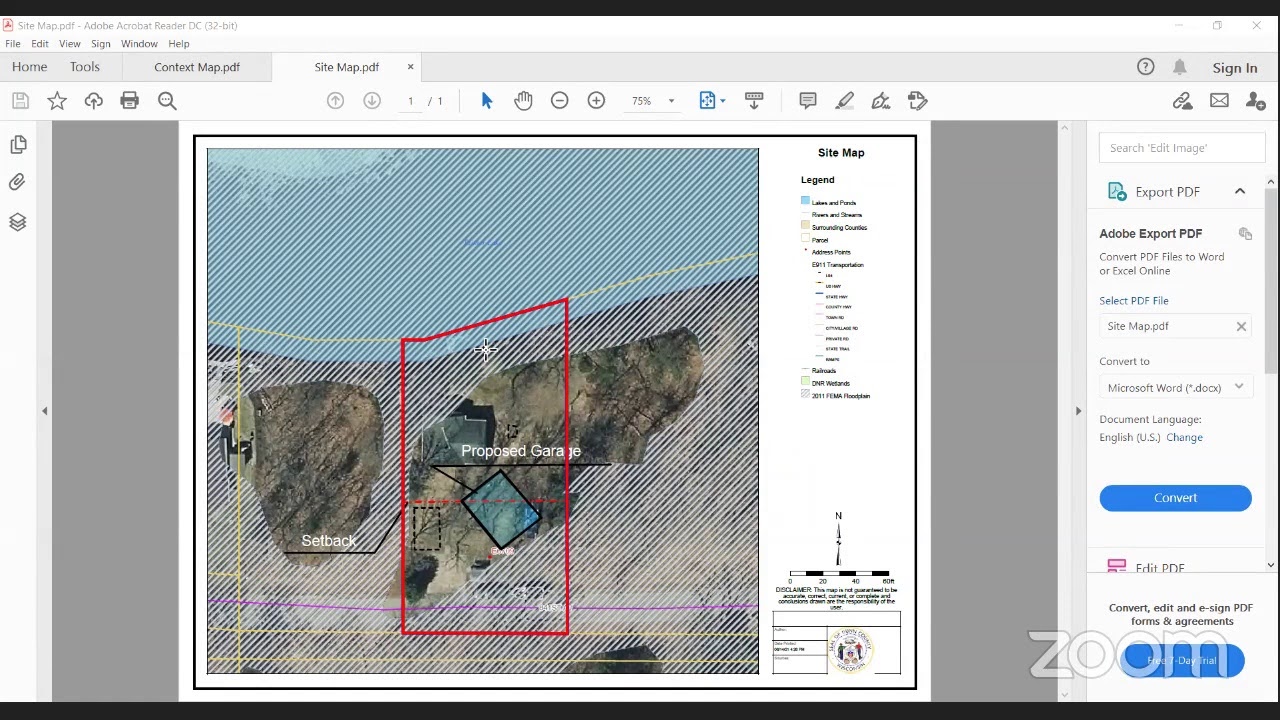Open fit page options icon
This screenshot has width=1280, height=720.
click(708, 100)
